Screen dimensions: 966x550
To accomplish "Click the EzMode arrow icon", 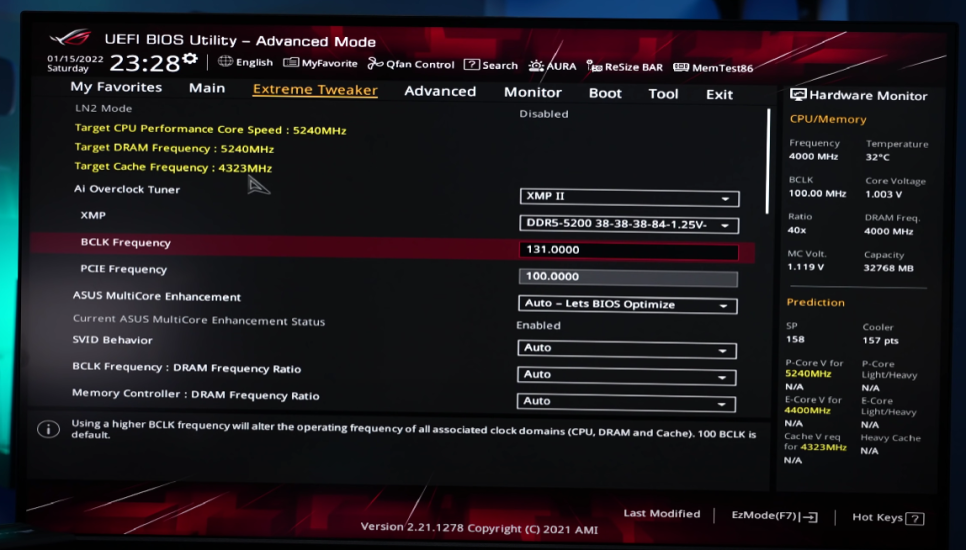I will pos(810,517).
